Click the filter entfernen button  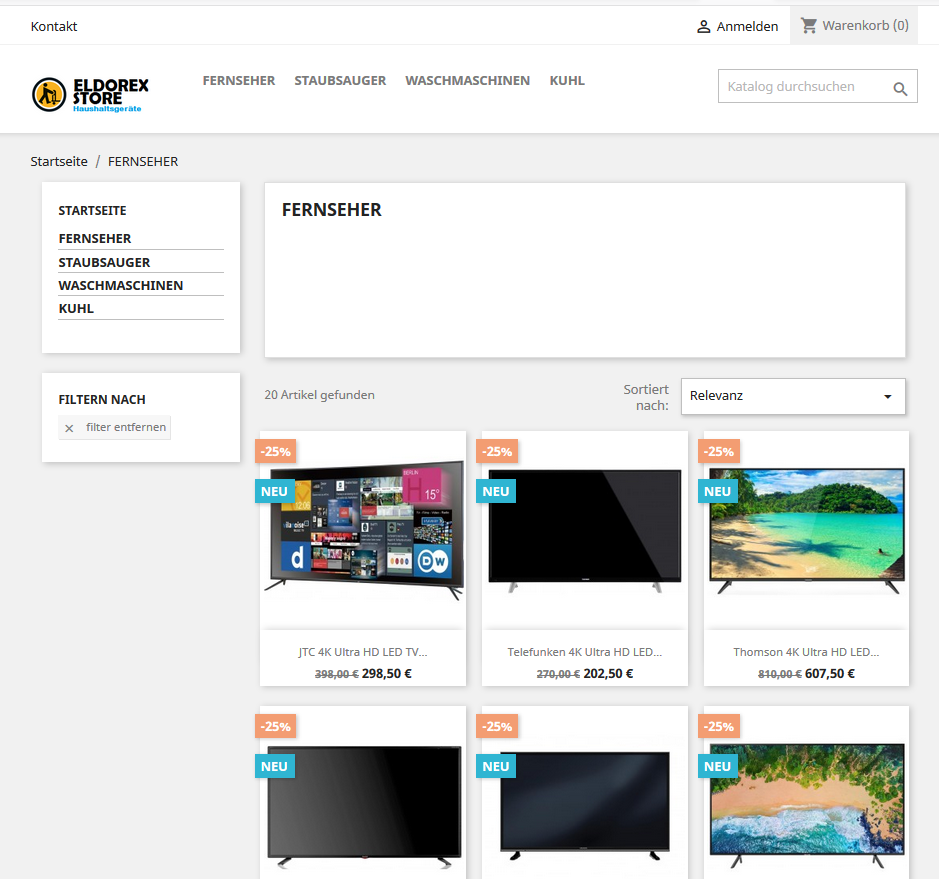(114, 428)
